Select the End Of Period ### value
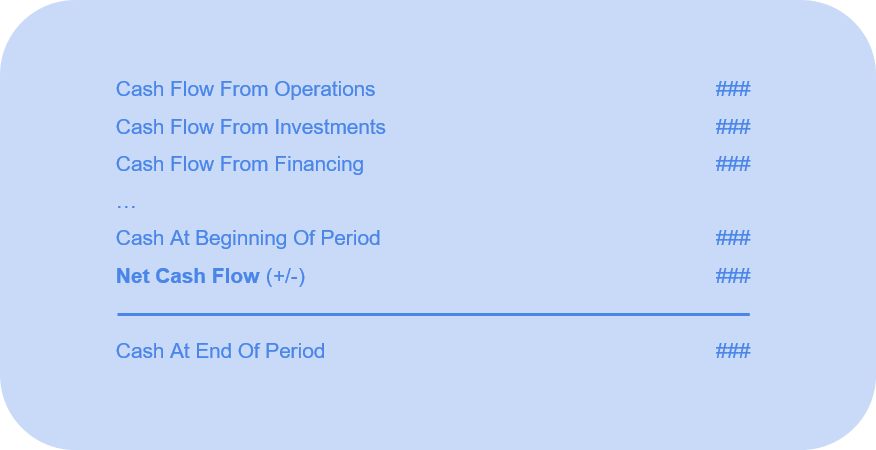Screen dimensions: 876x450 pos(733,351)
